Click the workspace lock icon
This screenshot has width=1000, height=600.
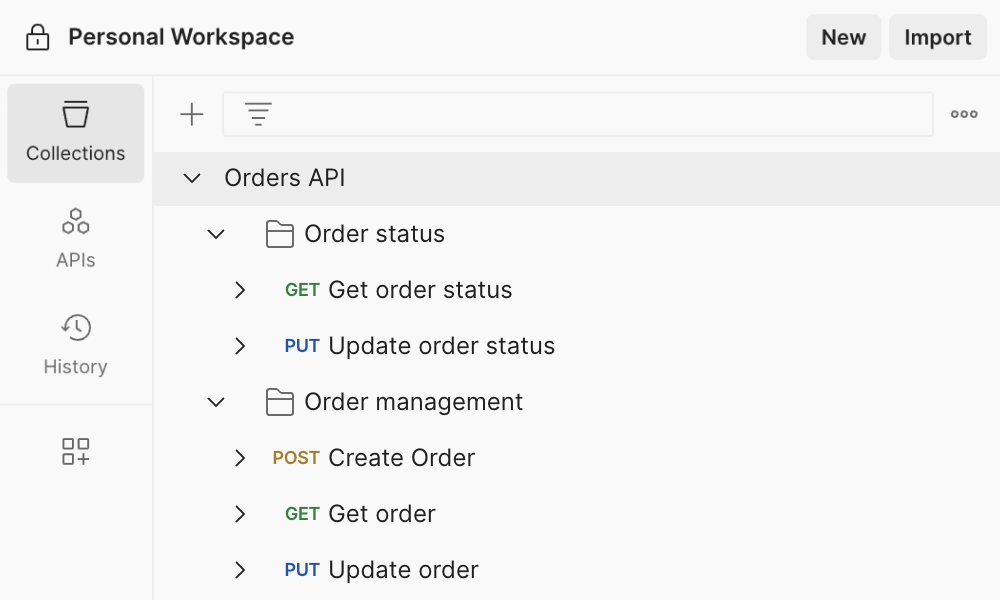pos(37,38)
